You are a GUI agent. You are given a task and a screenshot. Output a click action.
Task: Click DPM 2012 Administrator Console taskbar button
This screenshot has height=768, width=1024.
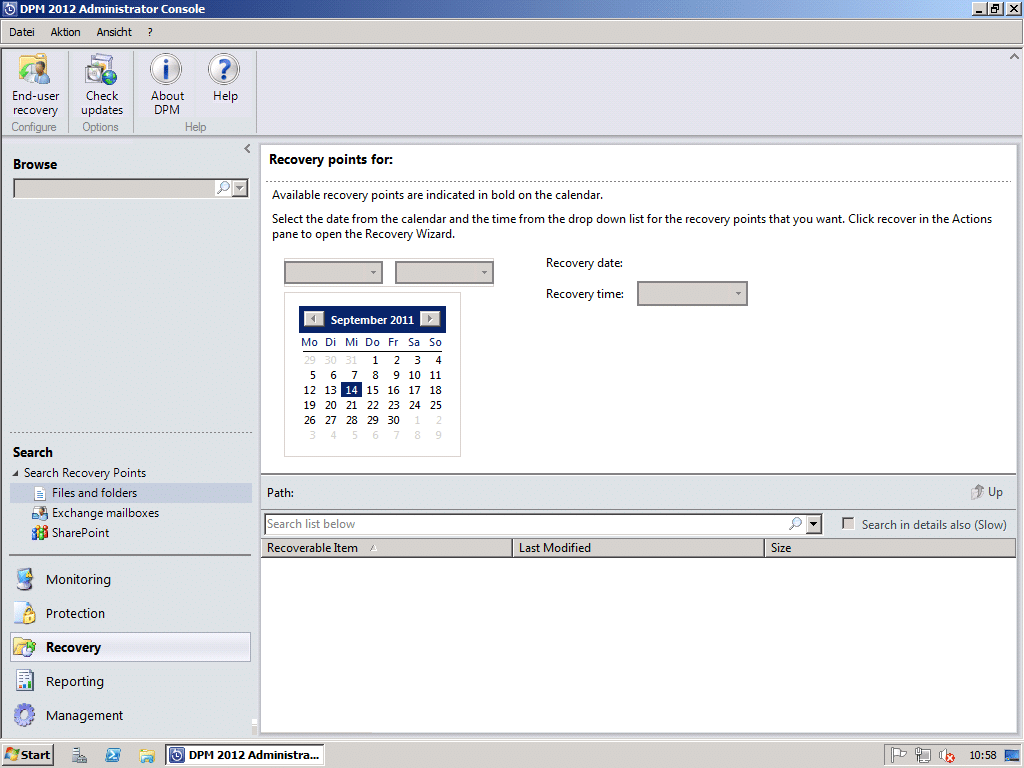(x=245, y=755)
